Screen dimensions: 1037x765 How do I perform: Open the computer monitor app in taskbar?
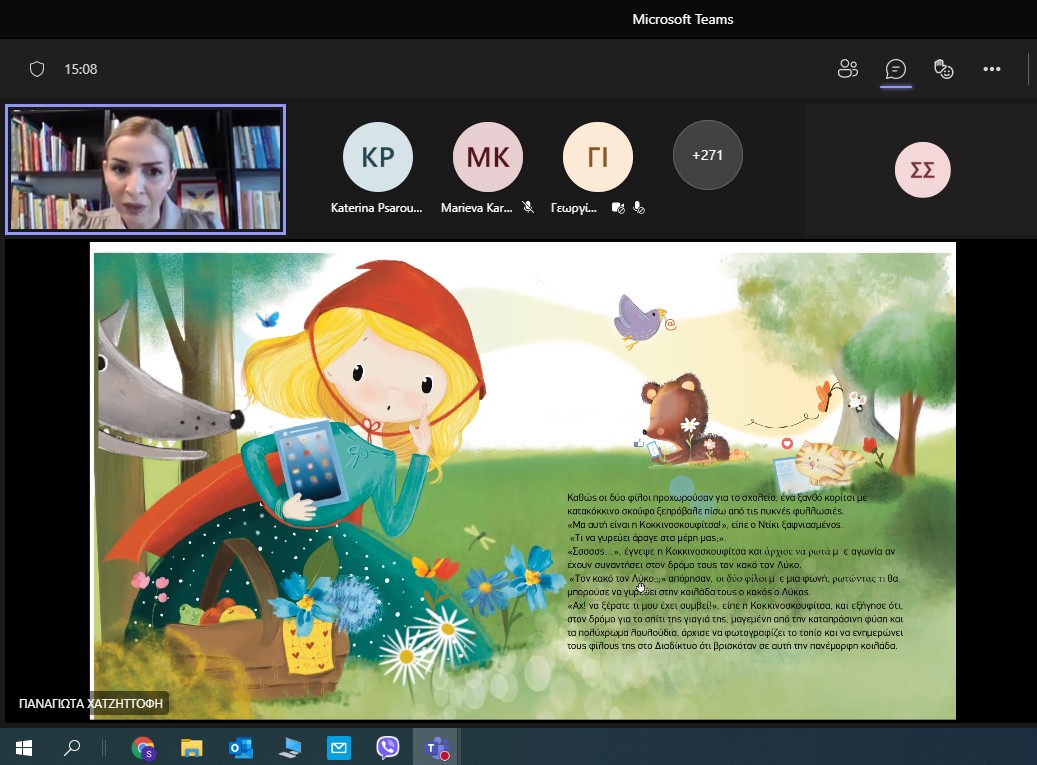(290, 748)
